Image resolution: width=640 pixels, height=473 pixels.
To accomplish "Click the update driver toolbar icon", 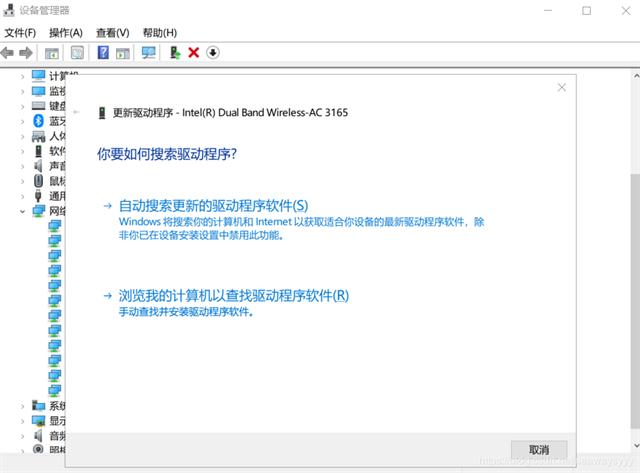I will [x=175, y=53].
